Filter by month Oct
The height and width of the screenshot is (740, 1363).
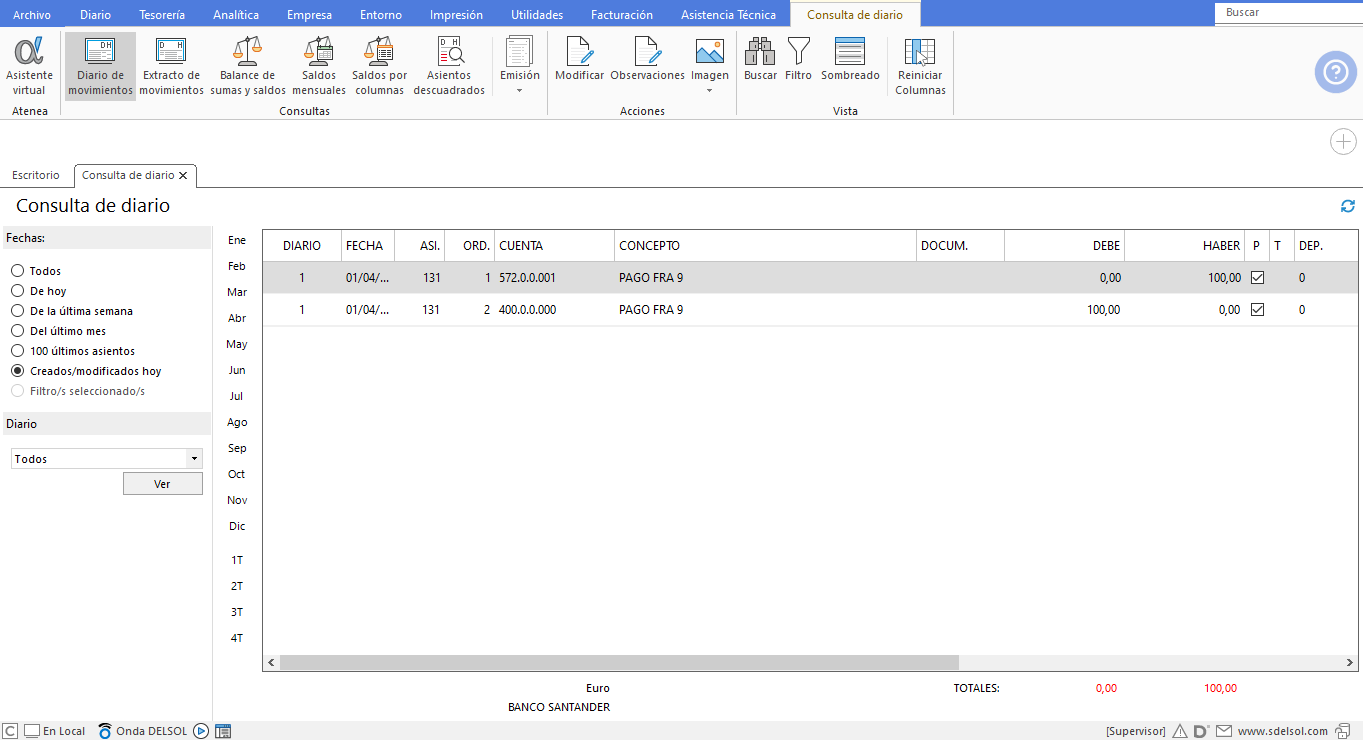(x=237, y=474)
